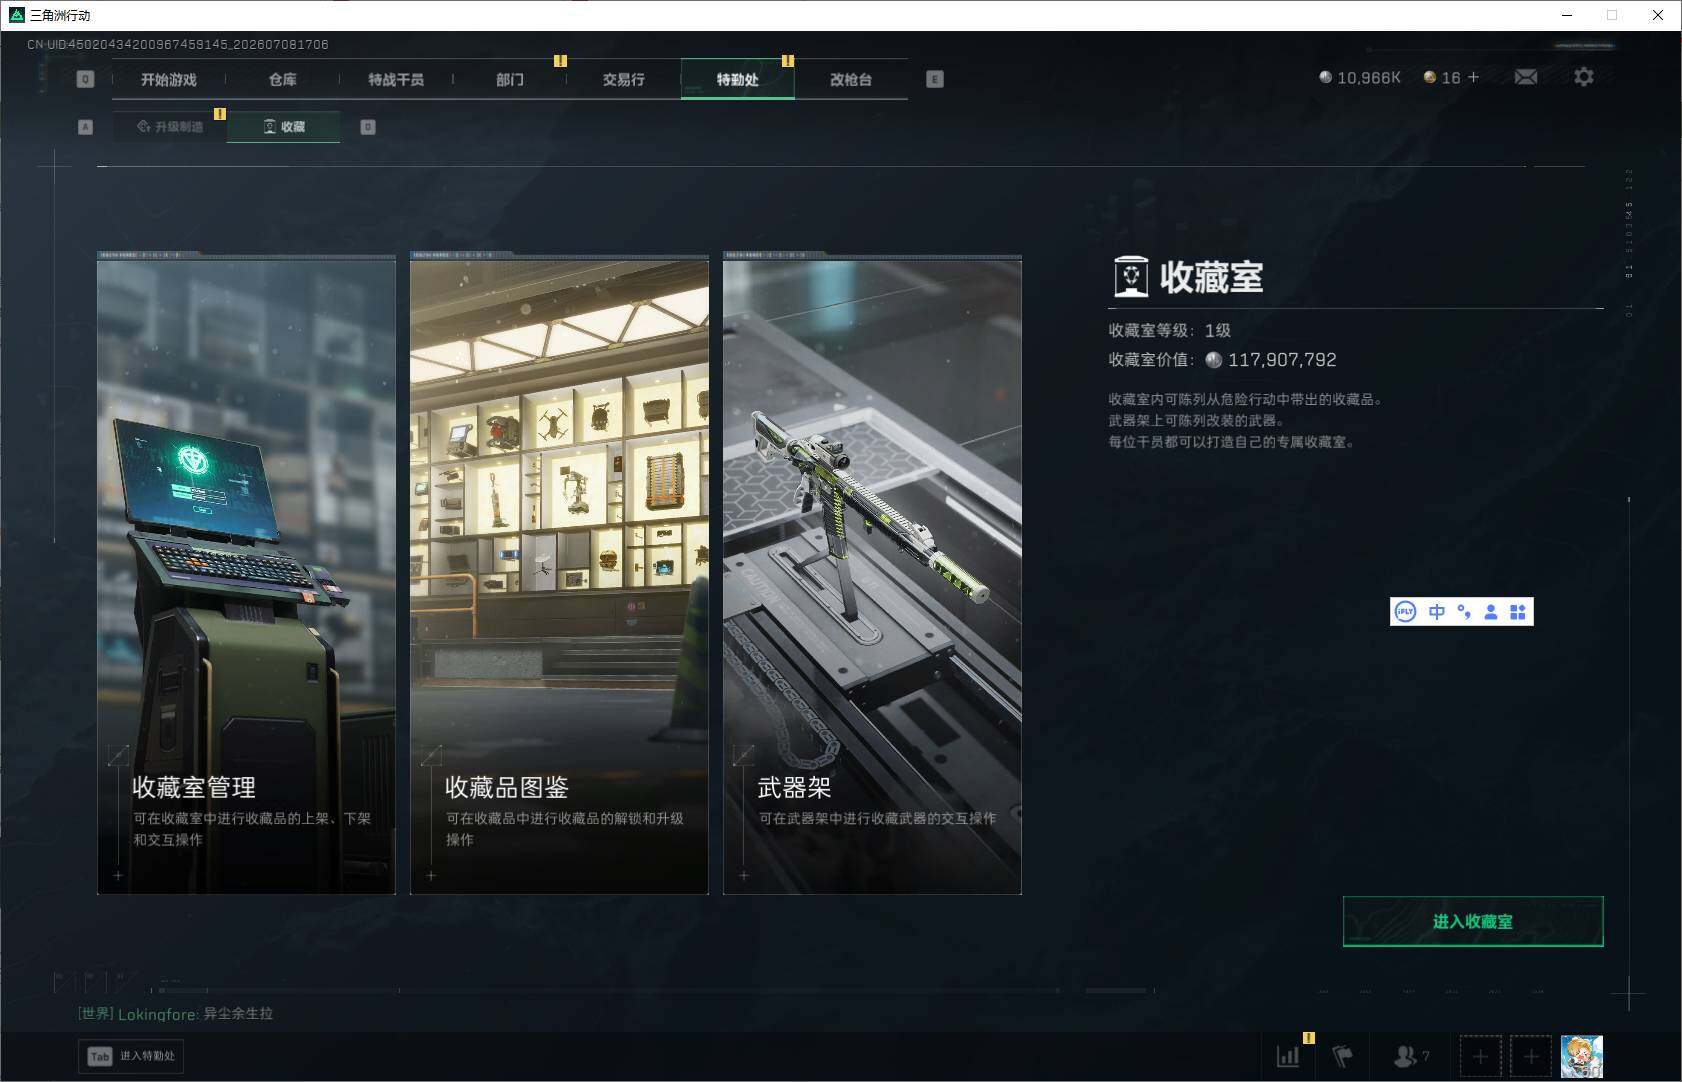The height and width of the screenshot is (1082, 1682).
Task: Go to the 部门 tab
Action: point(510,79)
